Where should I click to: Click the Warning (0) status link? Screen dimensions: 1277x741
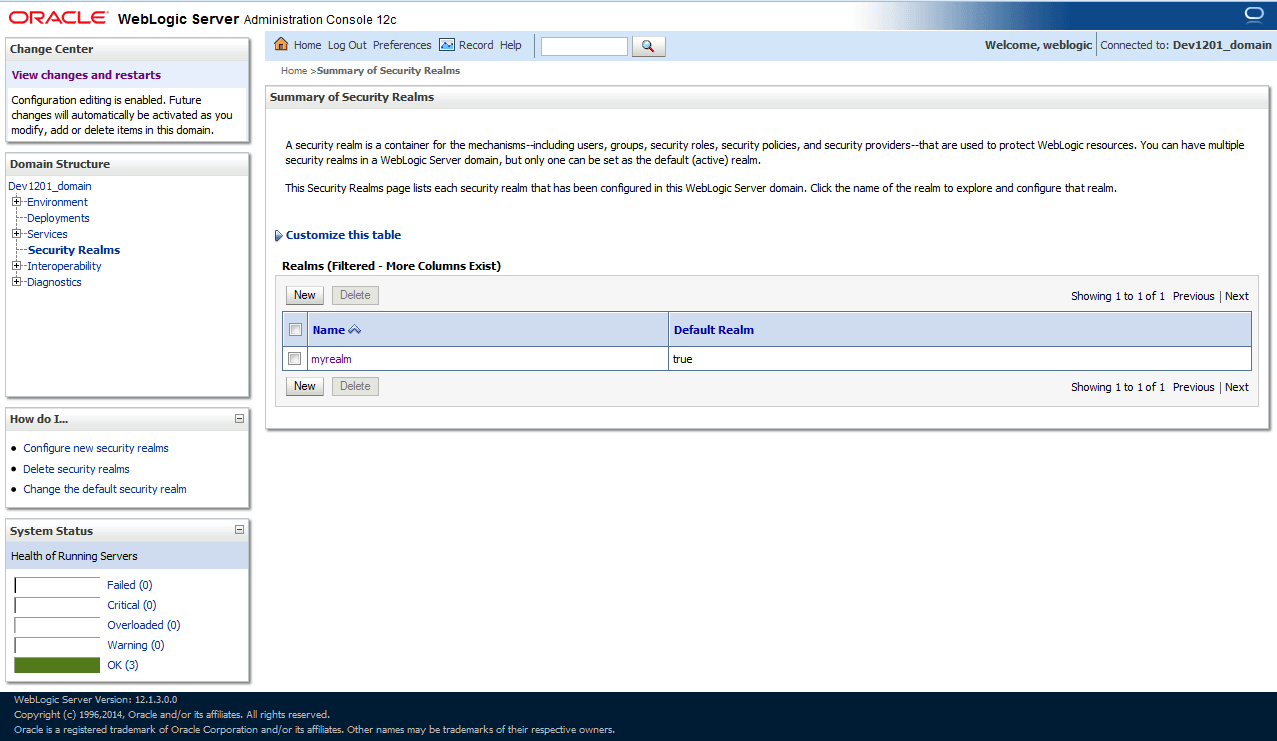coord(136,645)
